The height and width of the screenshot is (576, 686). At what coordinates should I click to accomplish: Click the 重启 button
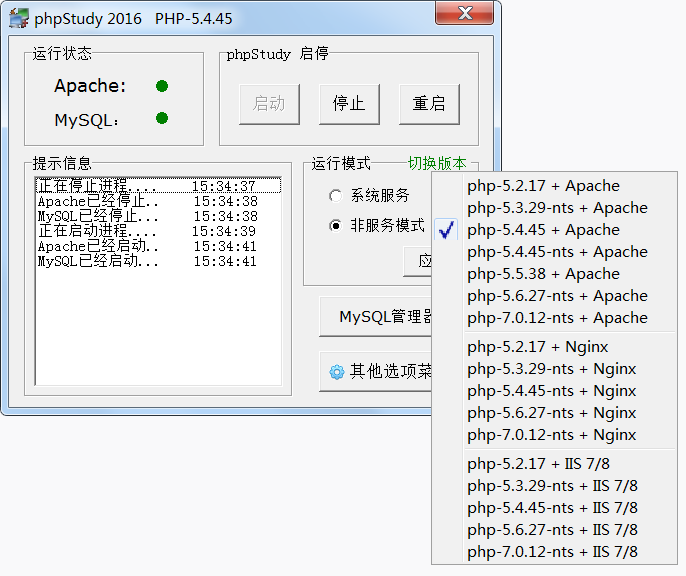point(429,105)
